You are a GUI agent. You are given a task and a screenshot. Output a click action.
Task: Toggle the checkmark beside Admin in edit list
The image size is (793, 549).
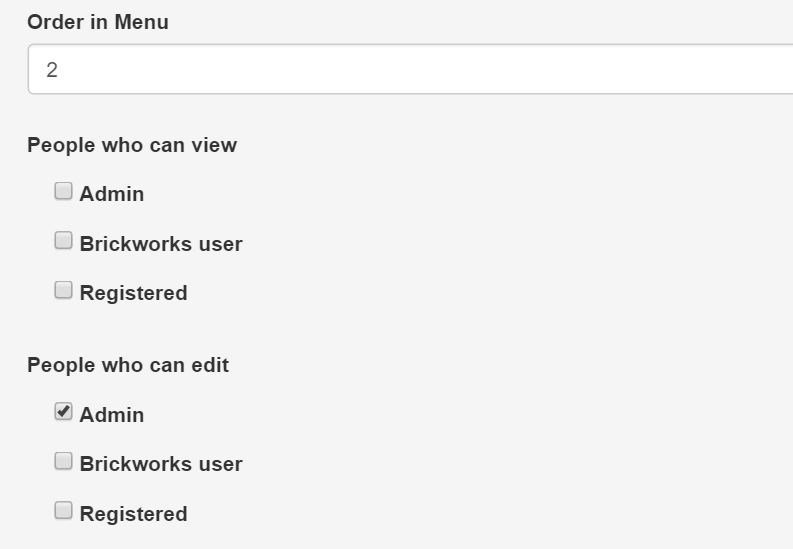click(x=63, y=411)
